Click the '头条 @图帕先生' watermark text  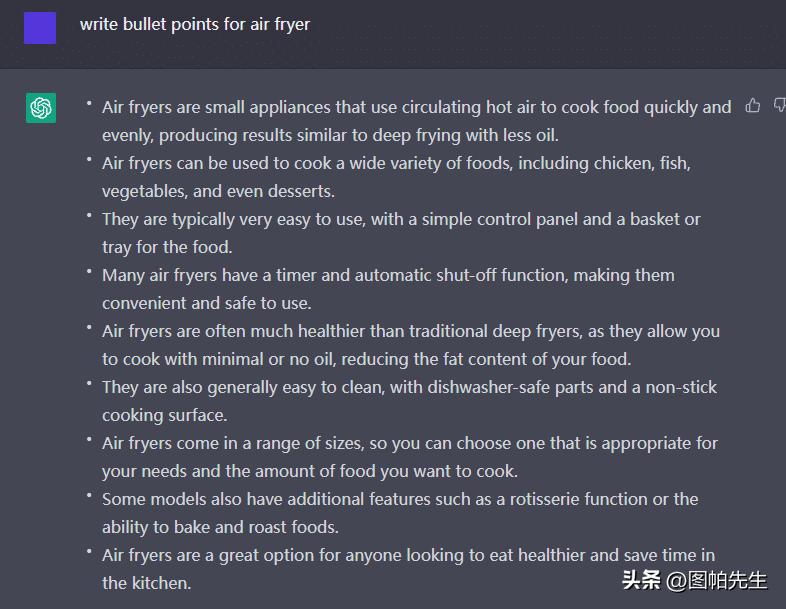pyautogui.click(x=695, y=580)
